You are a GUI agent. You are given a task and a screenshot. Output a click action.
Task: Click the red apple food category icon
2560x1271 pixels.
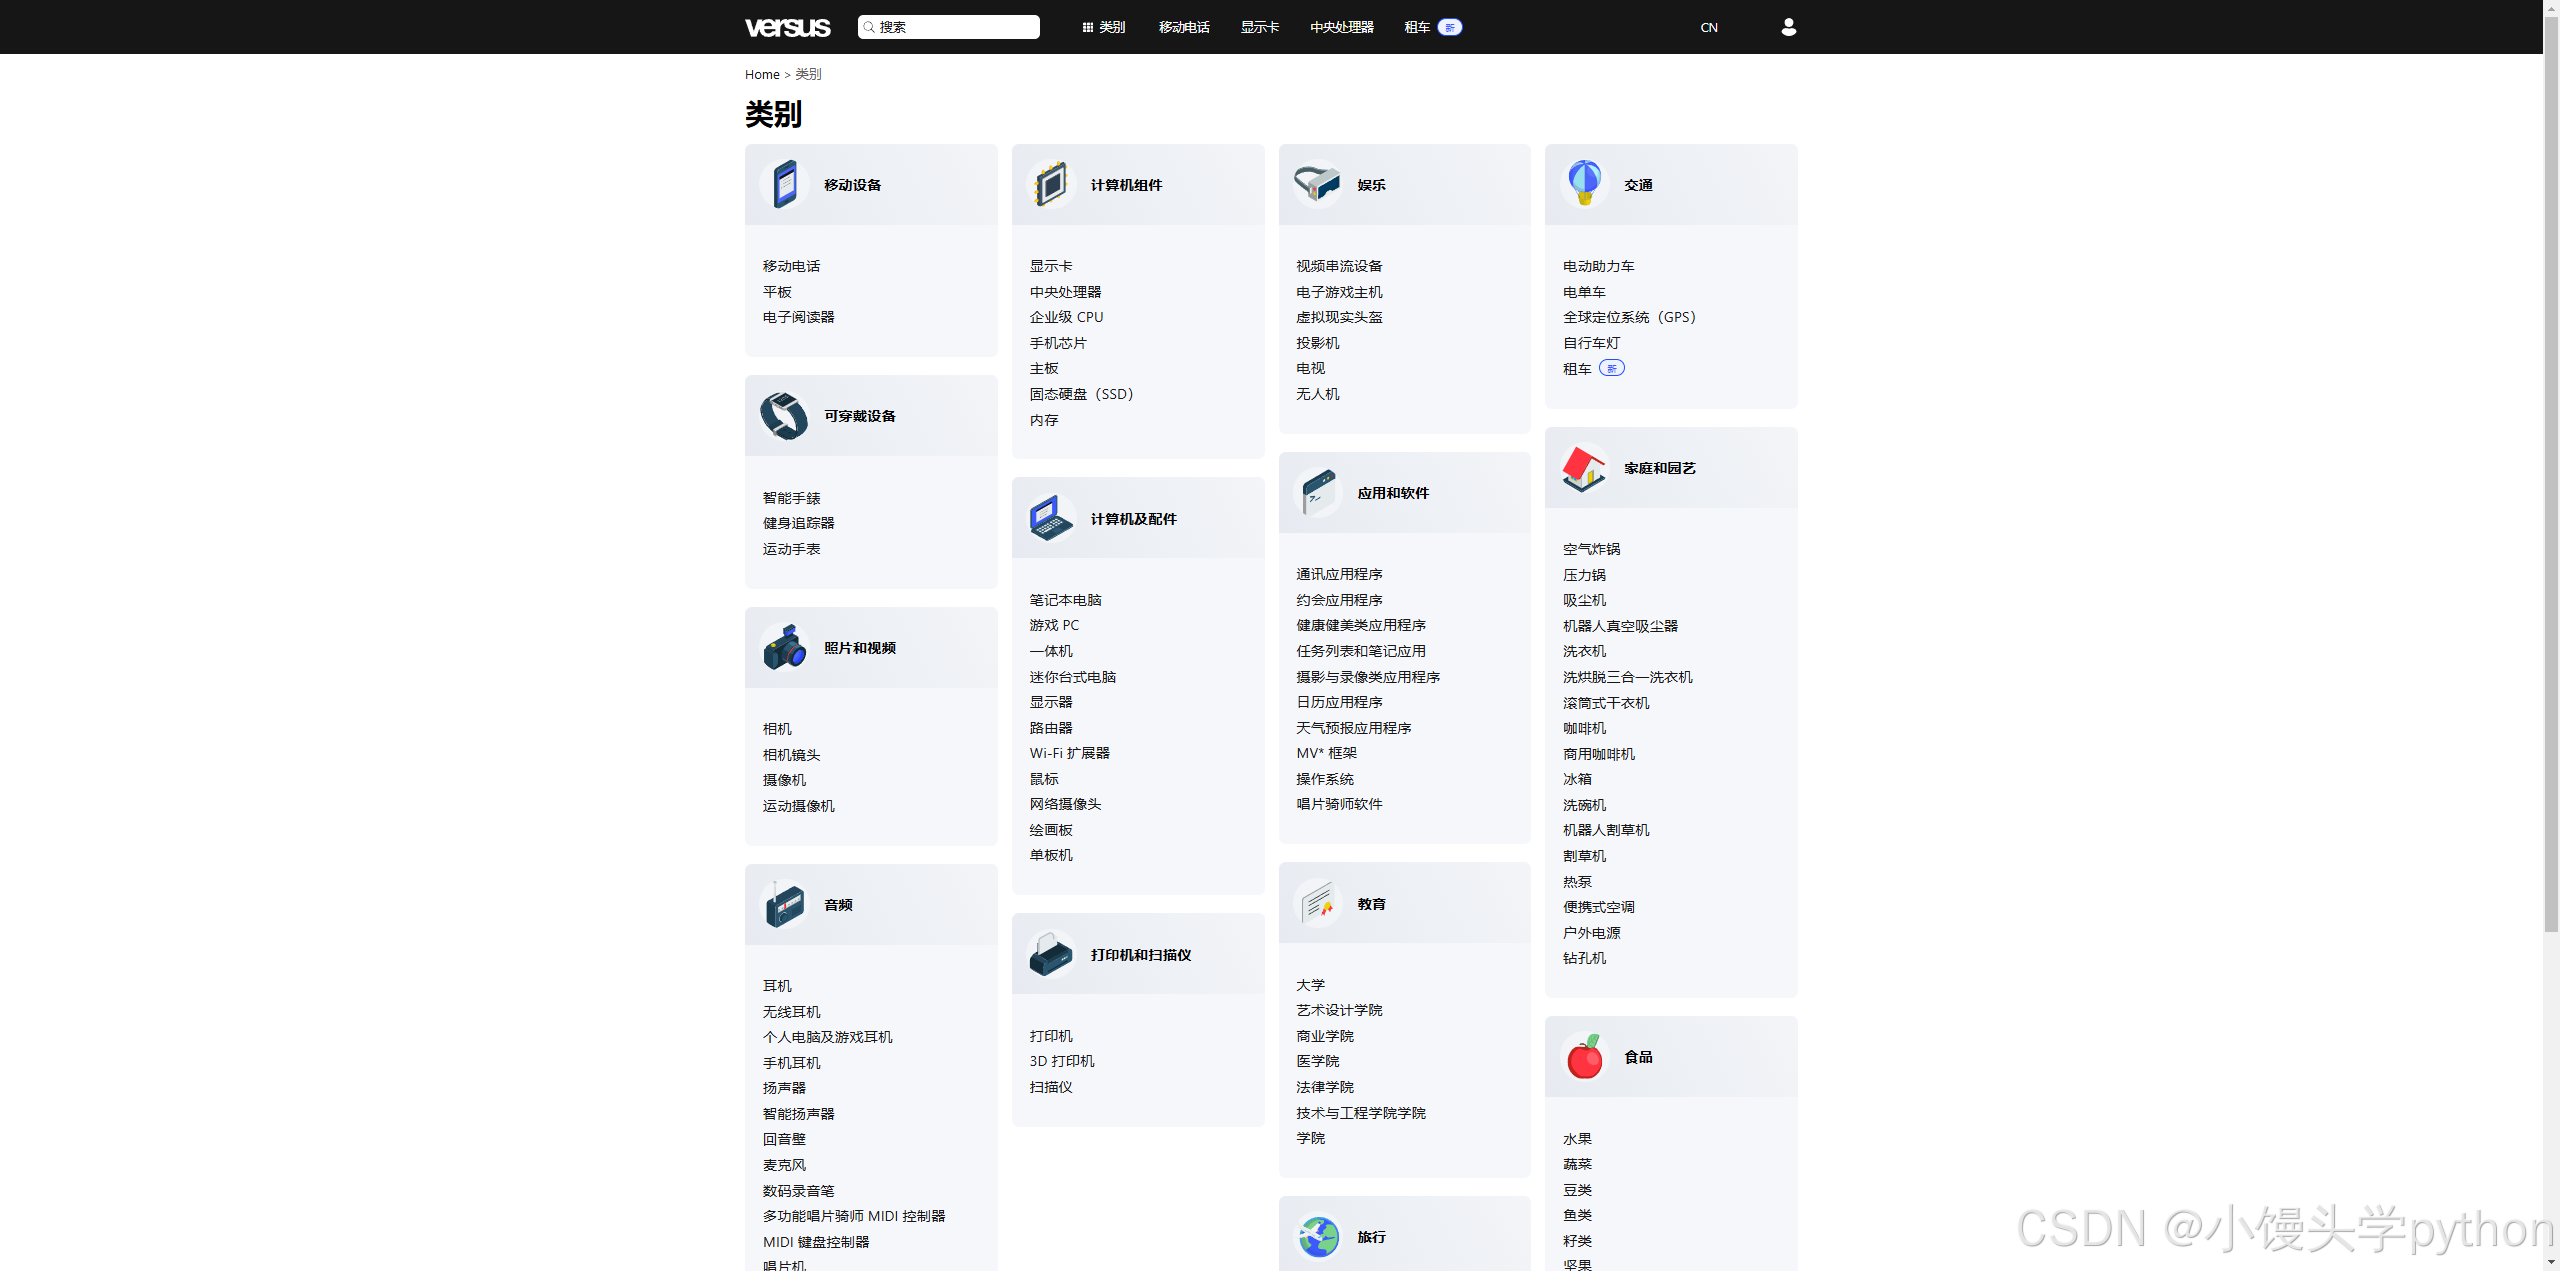click(1584, 1057)
